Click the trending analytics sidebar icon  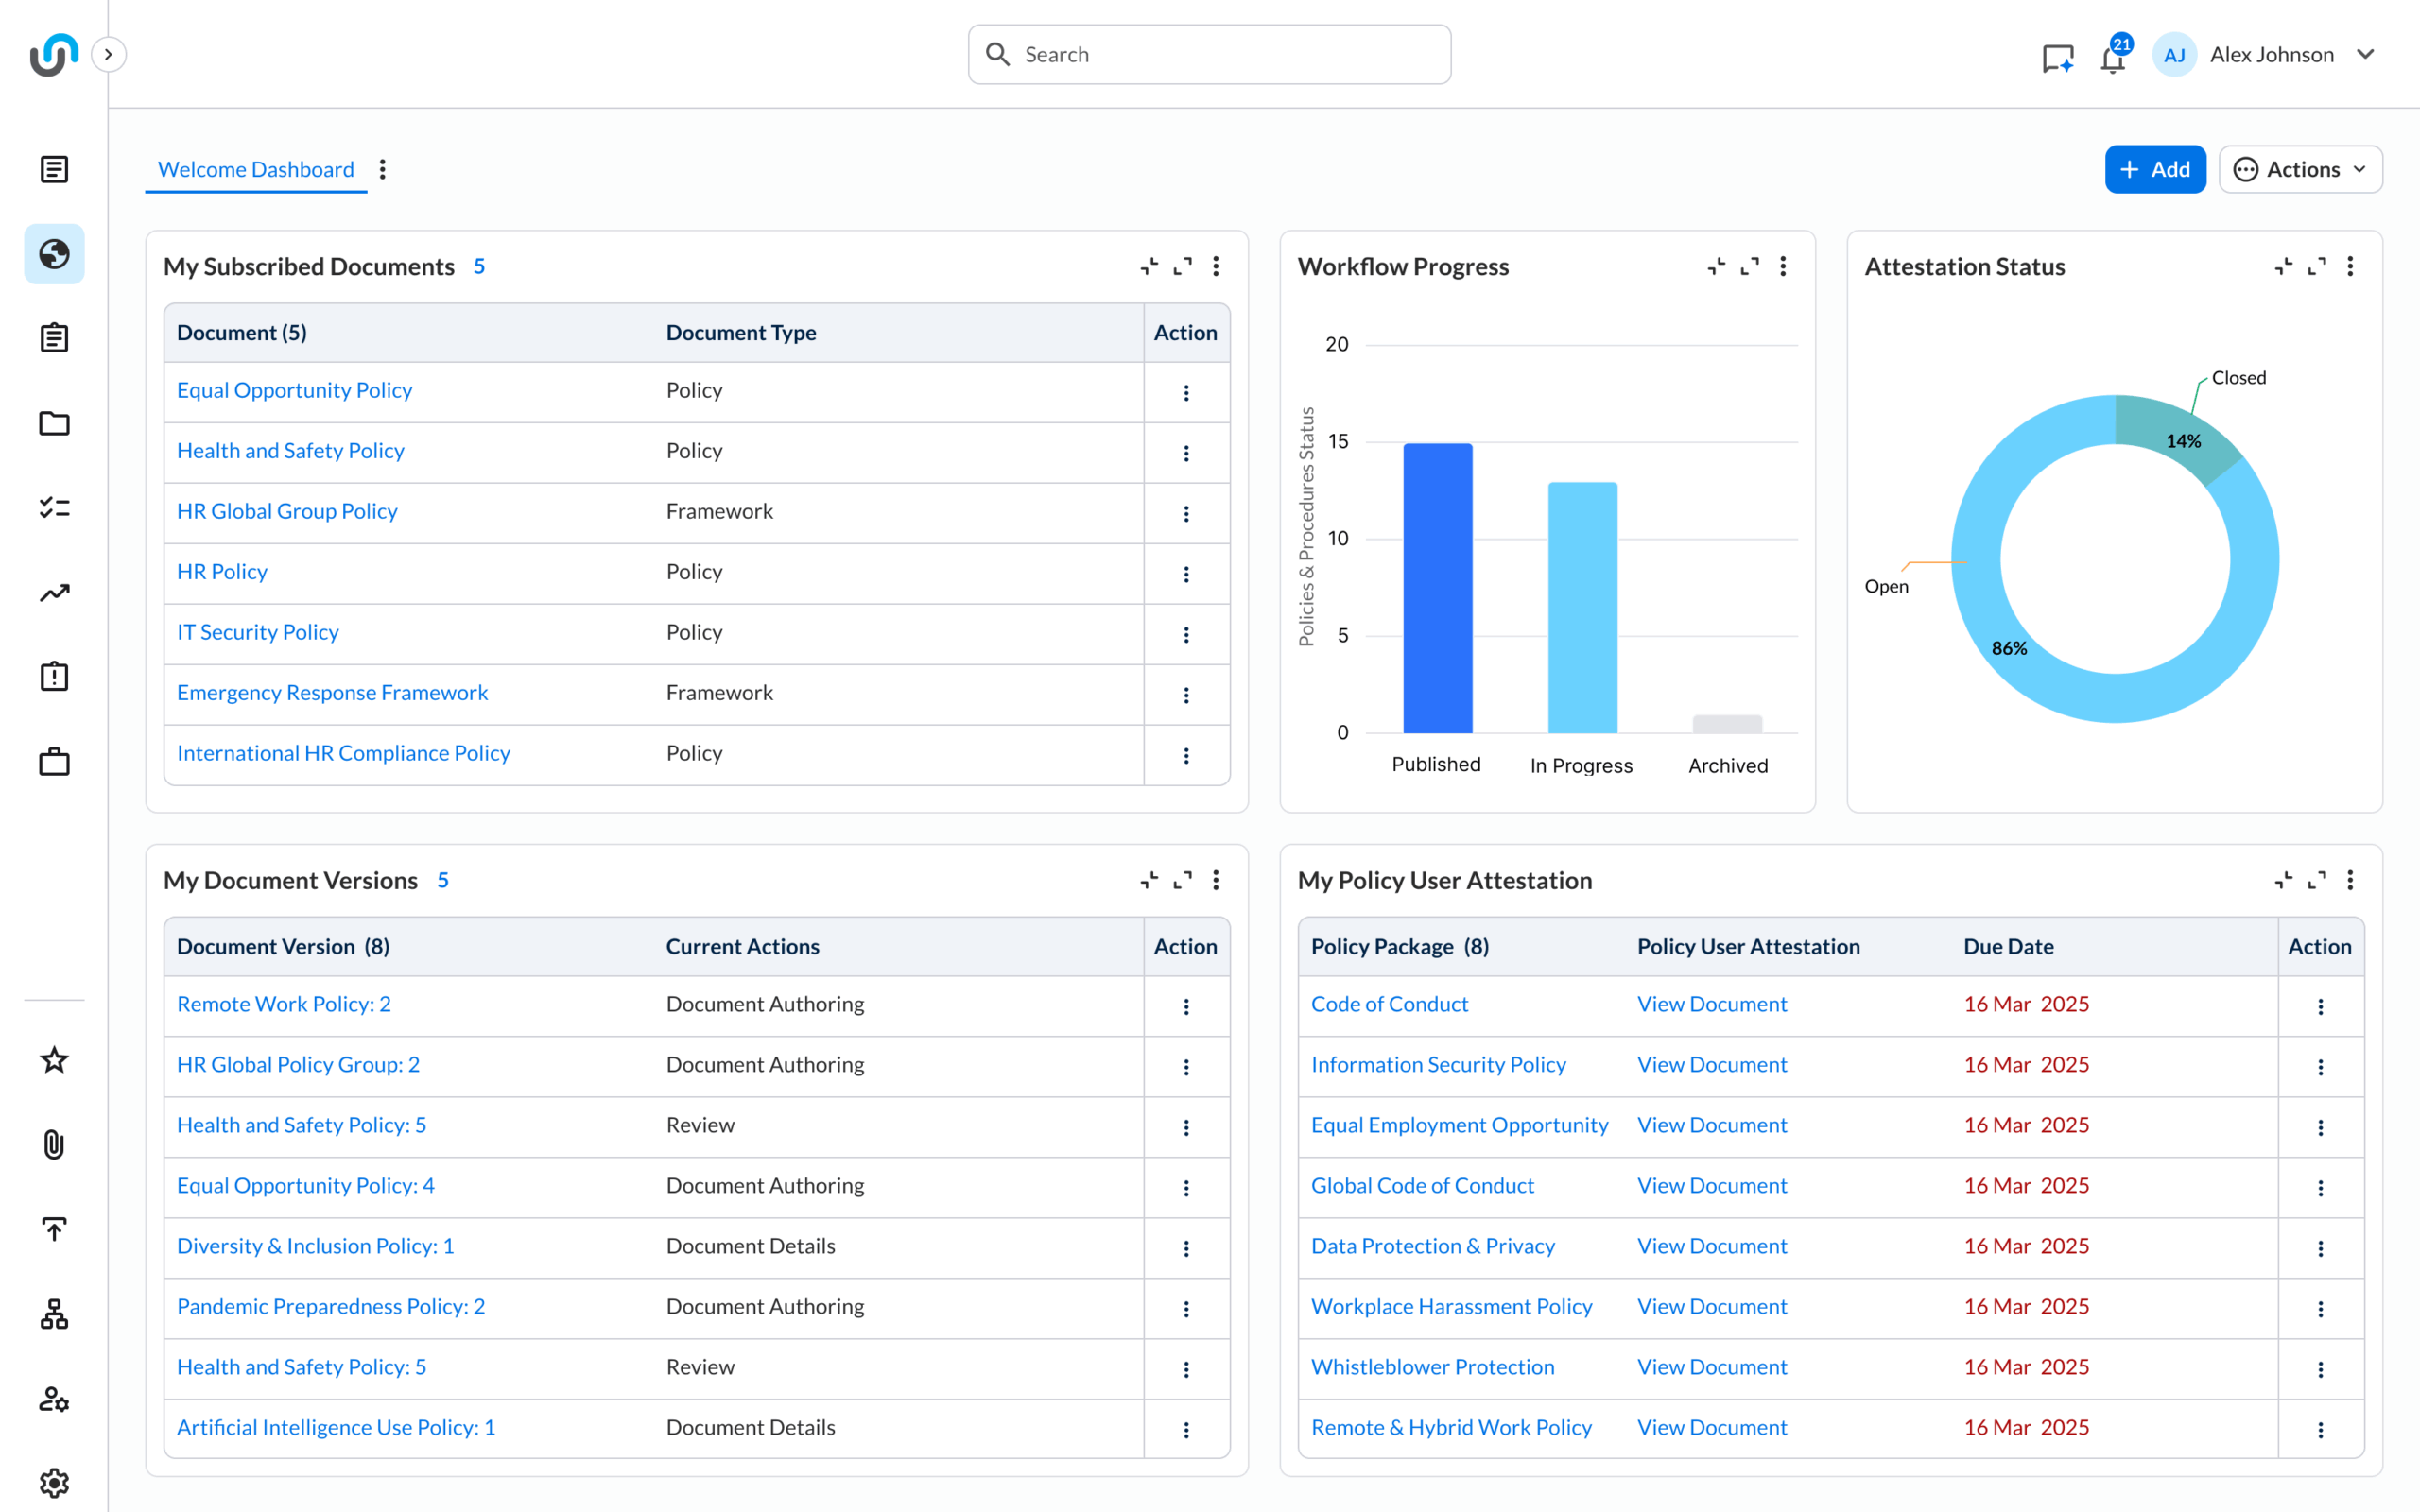(x=54, y=593)
